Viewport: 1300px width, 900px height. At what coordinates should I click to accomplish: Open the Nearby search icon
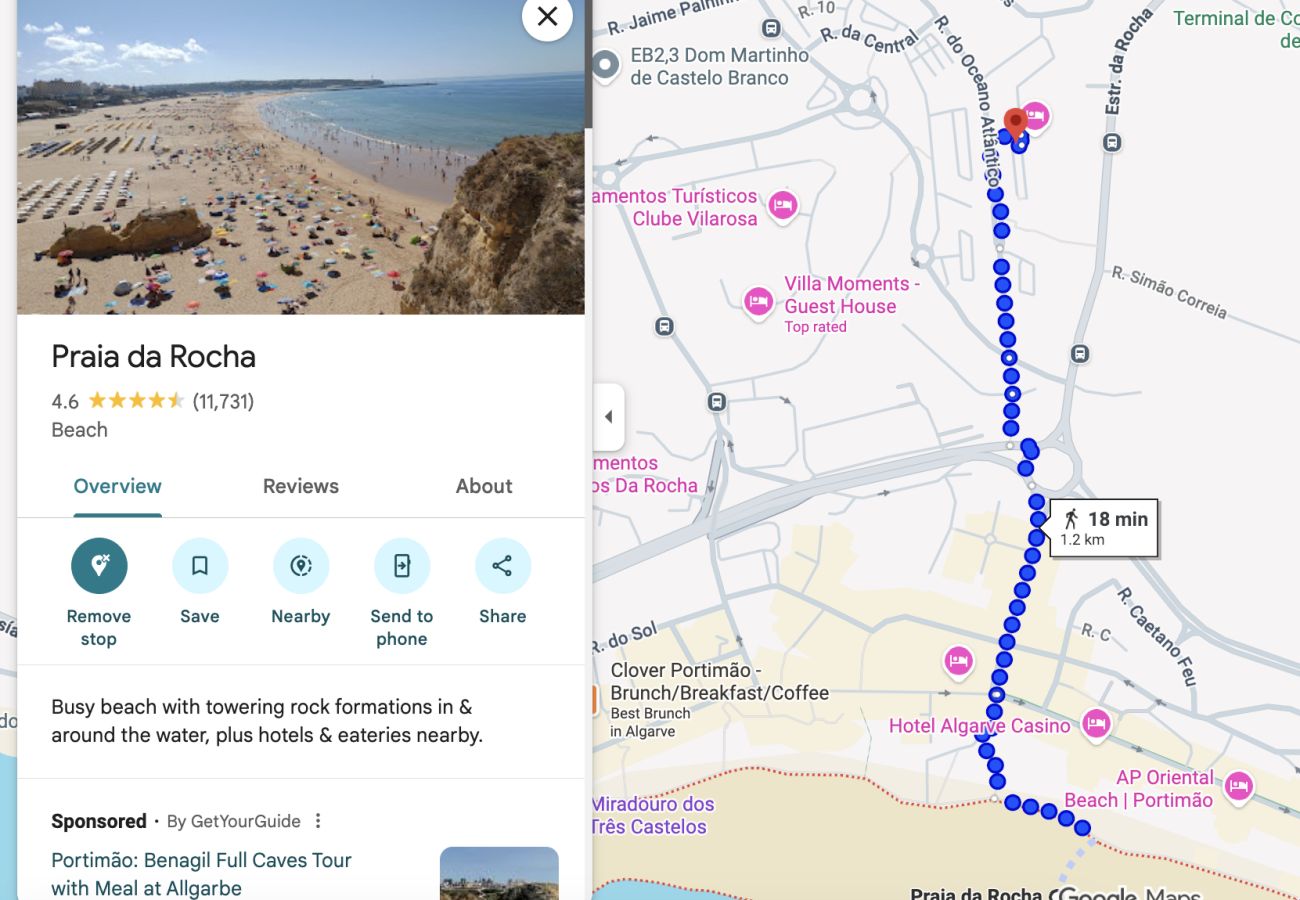301,565
